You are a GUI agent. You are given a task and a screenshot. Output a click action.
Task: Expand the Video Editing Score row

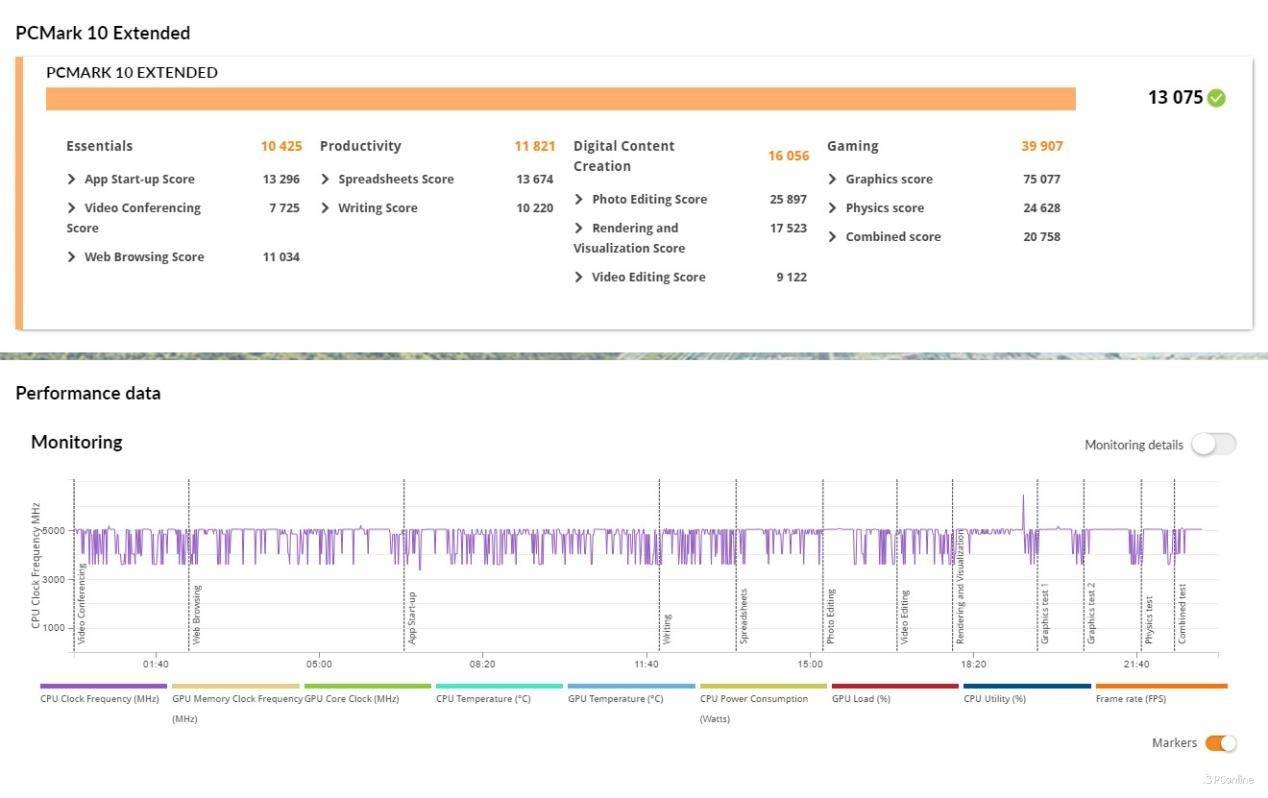point(579,277)
